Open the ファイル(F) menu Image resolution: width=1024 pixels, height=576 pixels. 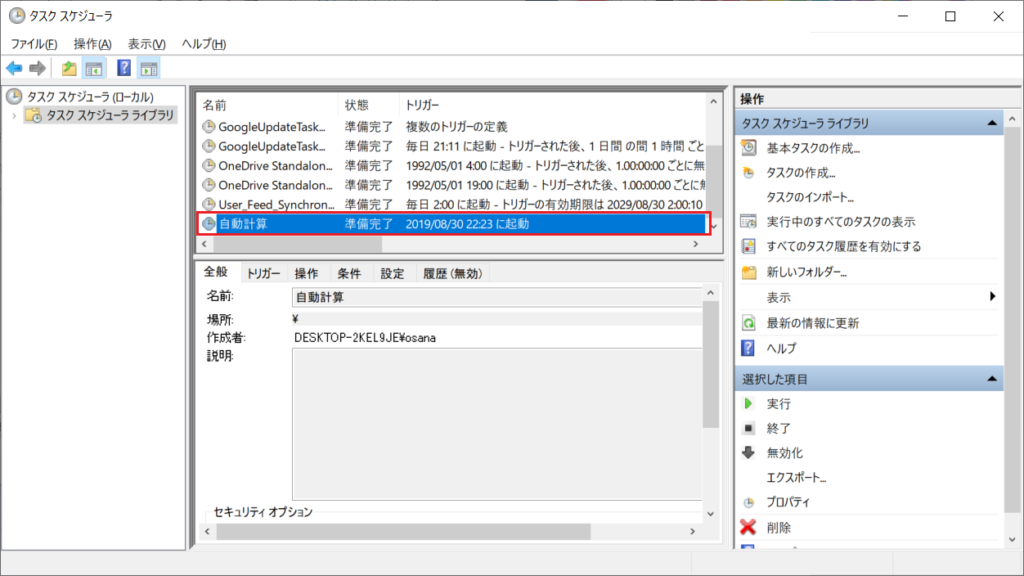click(x=34, y=44)
